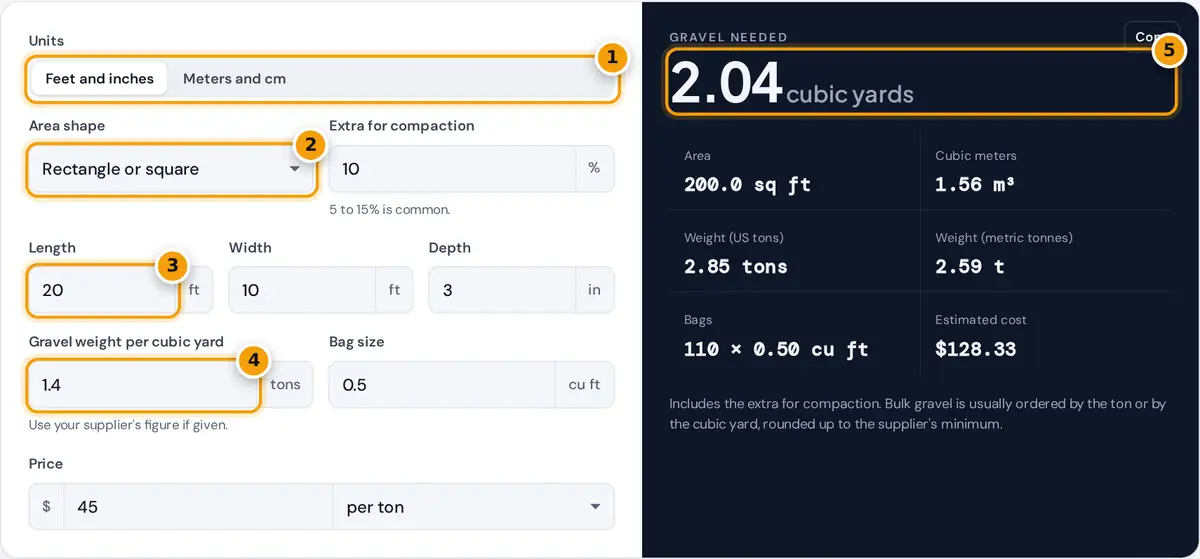This screenshot has height=559, width=1200.
Task: Focus the Width input field
Action: (302, 290)
